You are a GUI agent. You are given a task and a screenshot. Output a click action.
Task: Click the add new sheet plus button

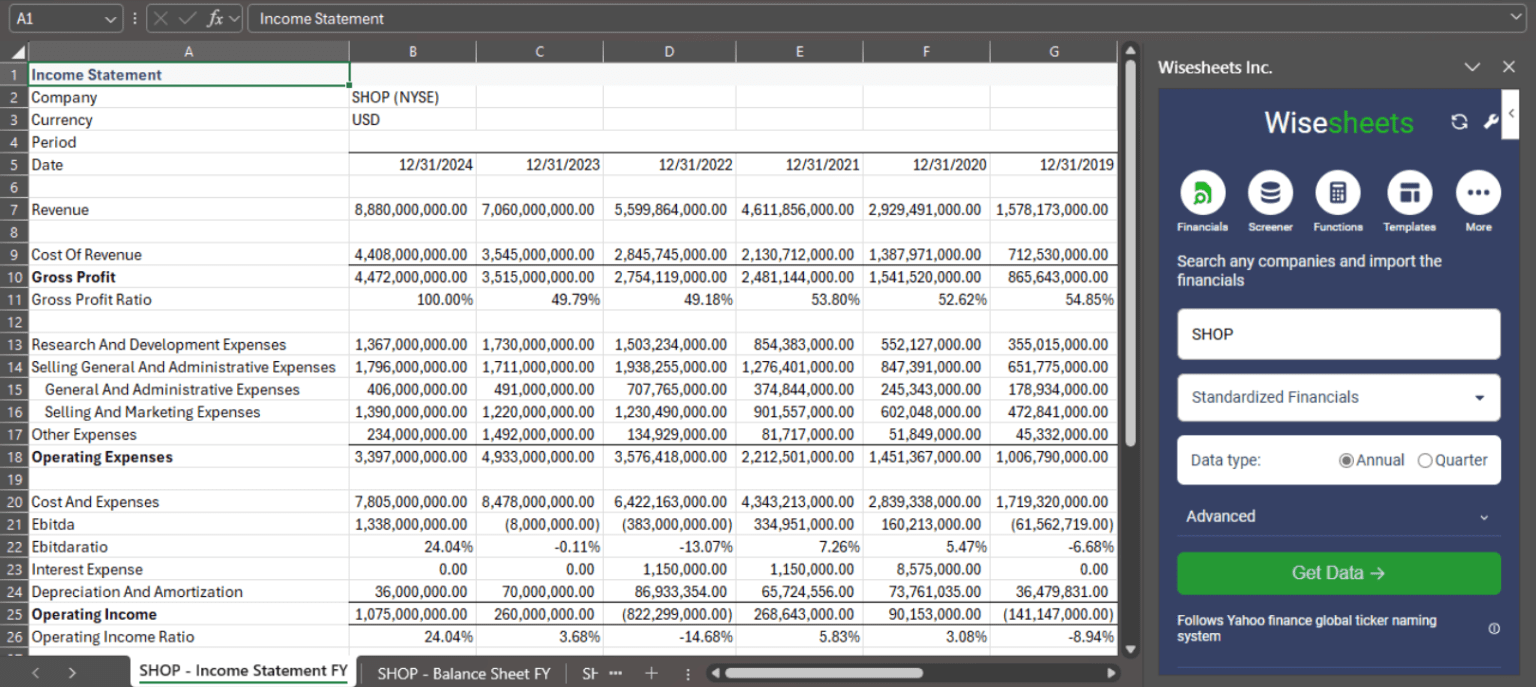tap(651, 673)
